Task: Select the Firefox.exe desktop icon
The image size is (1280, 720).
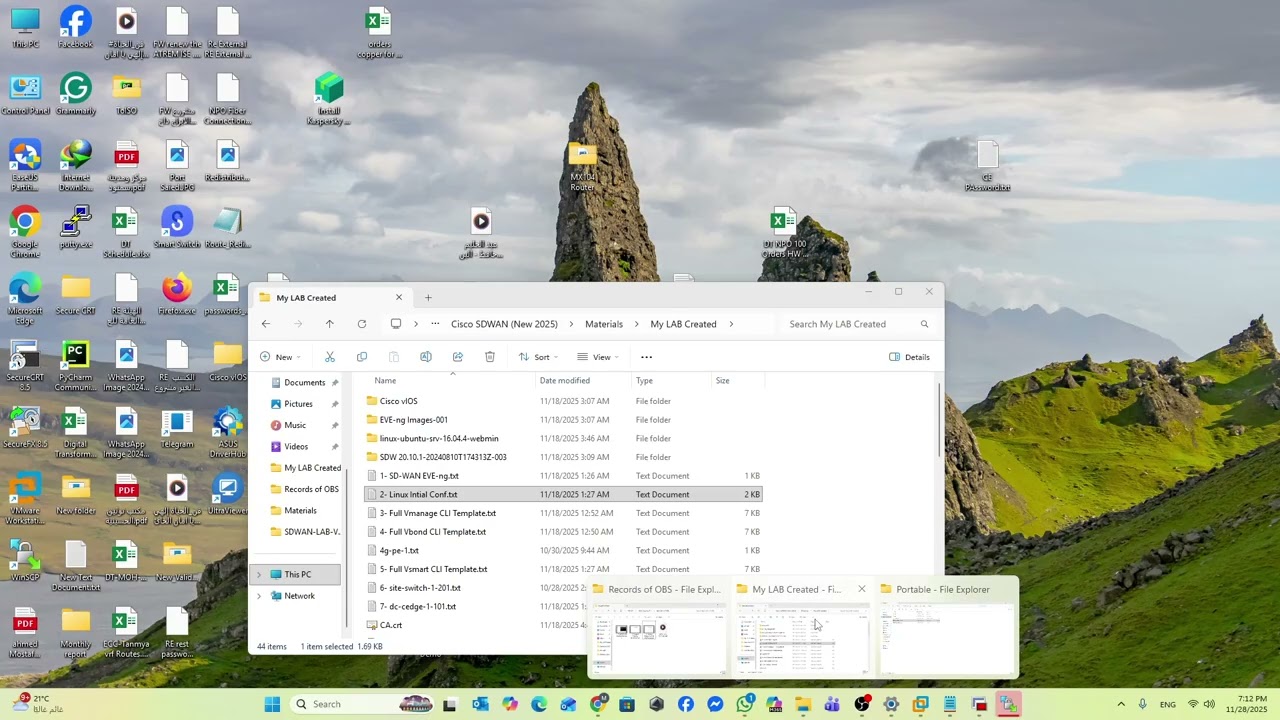Action: point(177,294)
